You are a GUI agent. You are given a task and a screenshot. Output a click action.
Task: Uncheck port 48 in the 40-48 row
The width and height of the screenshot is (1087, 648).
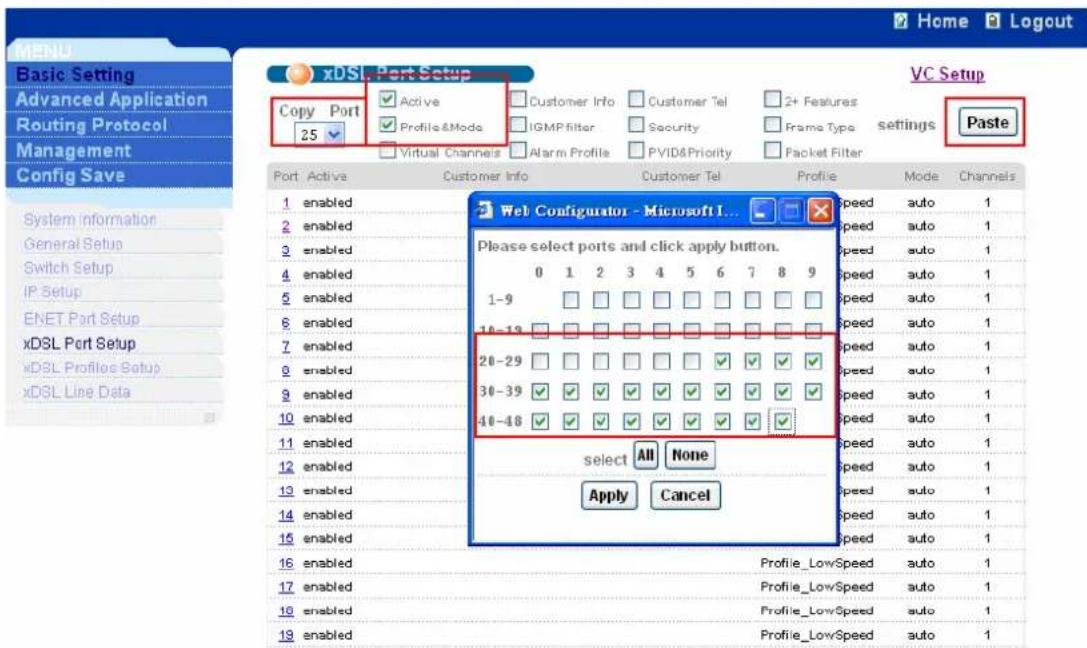coord(783,421)
